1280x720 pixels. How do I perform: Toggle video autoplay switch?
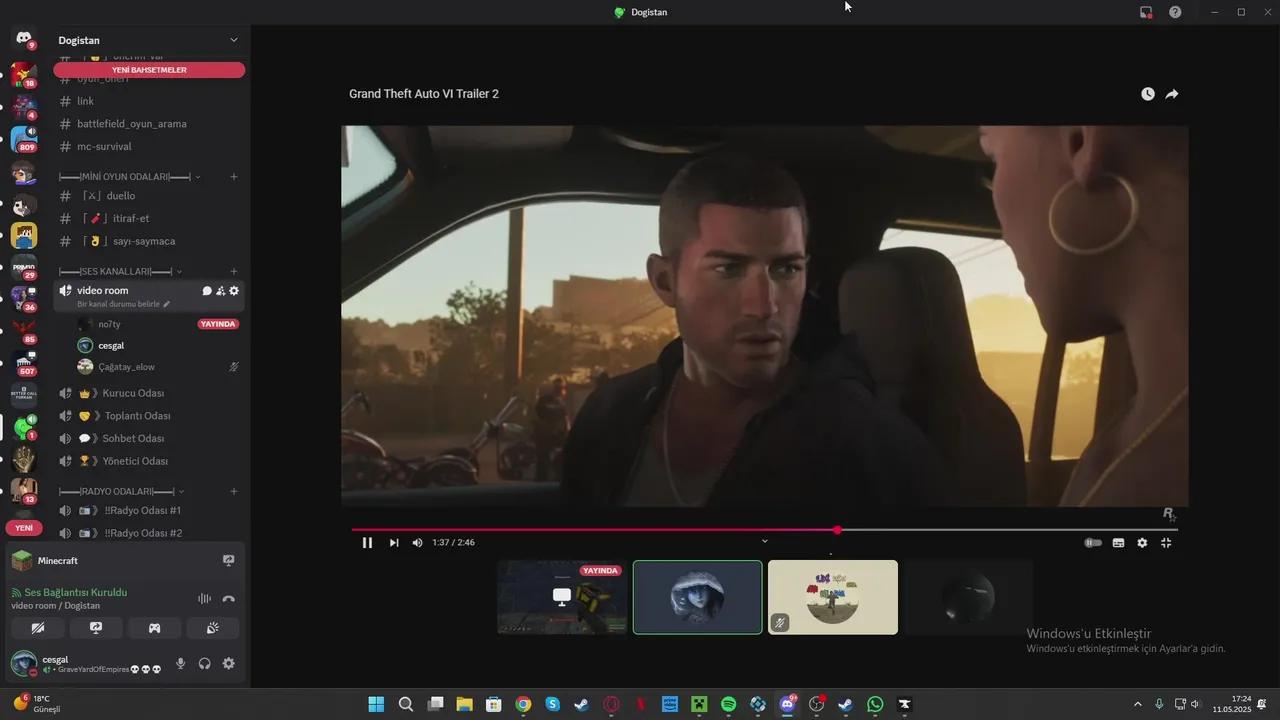click(x=1093, y=543)
